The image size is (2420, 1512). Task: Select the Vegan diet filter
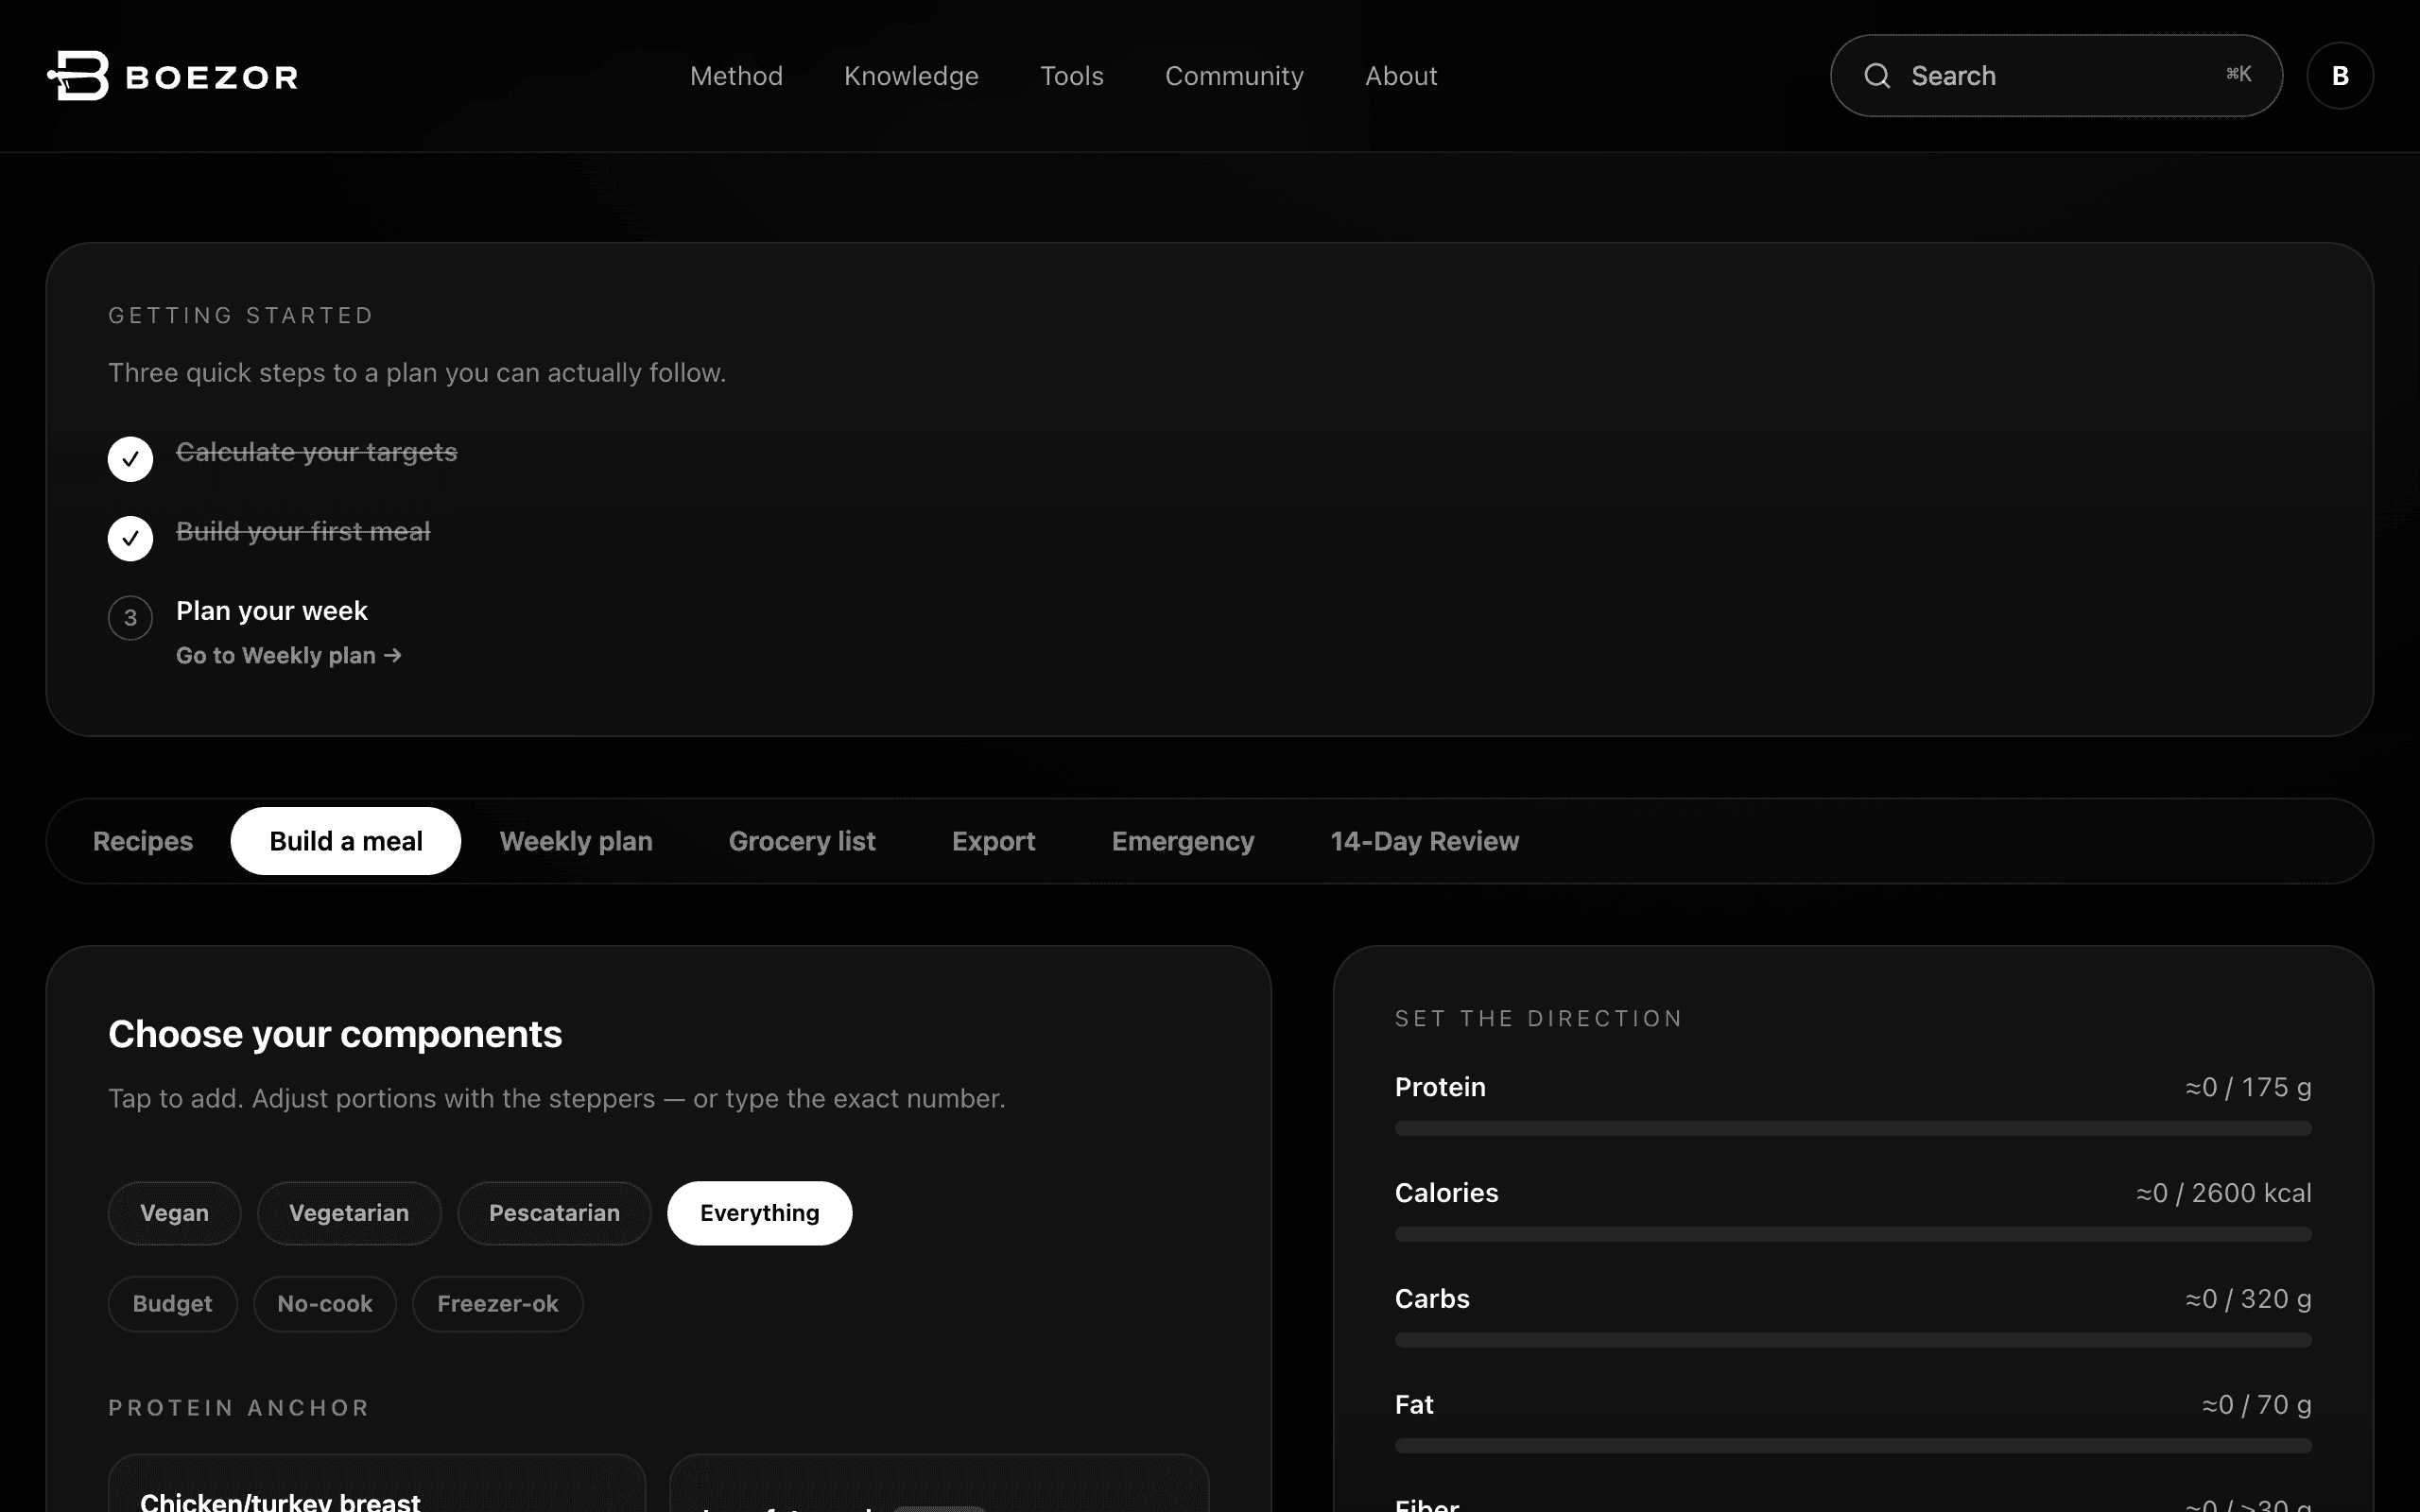point(174,1213)
